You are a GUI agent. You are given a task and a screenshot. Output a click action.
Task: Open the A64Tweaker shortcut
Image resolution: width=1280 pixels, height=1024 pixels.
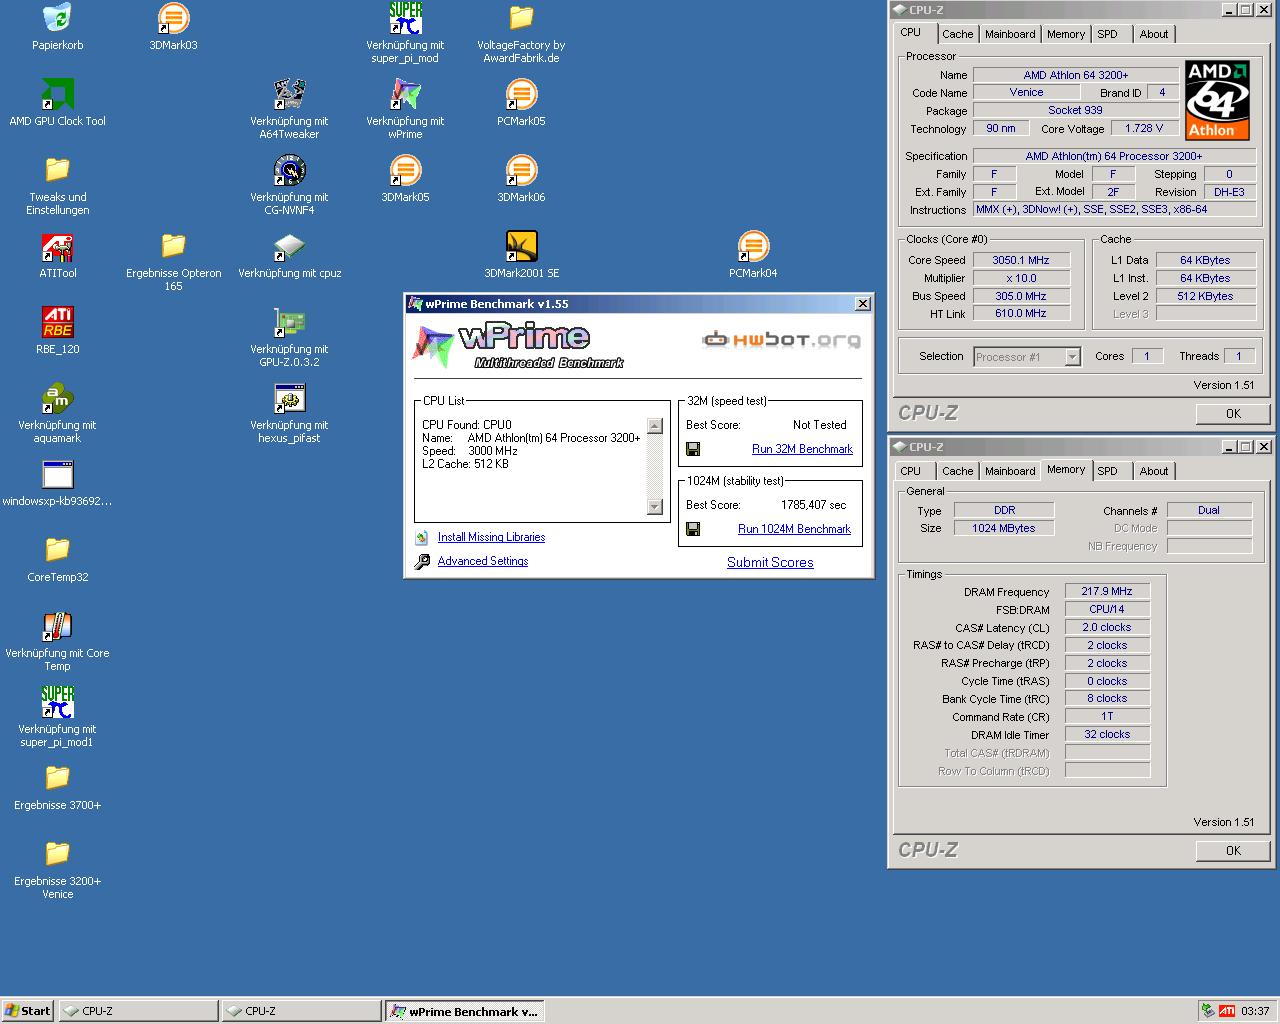[x=289, y=94]
